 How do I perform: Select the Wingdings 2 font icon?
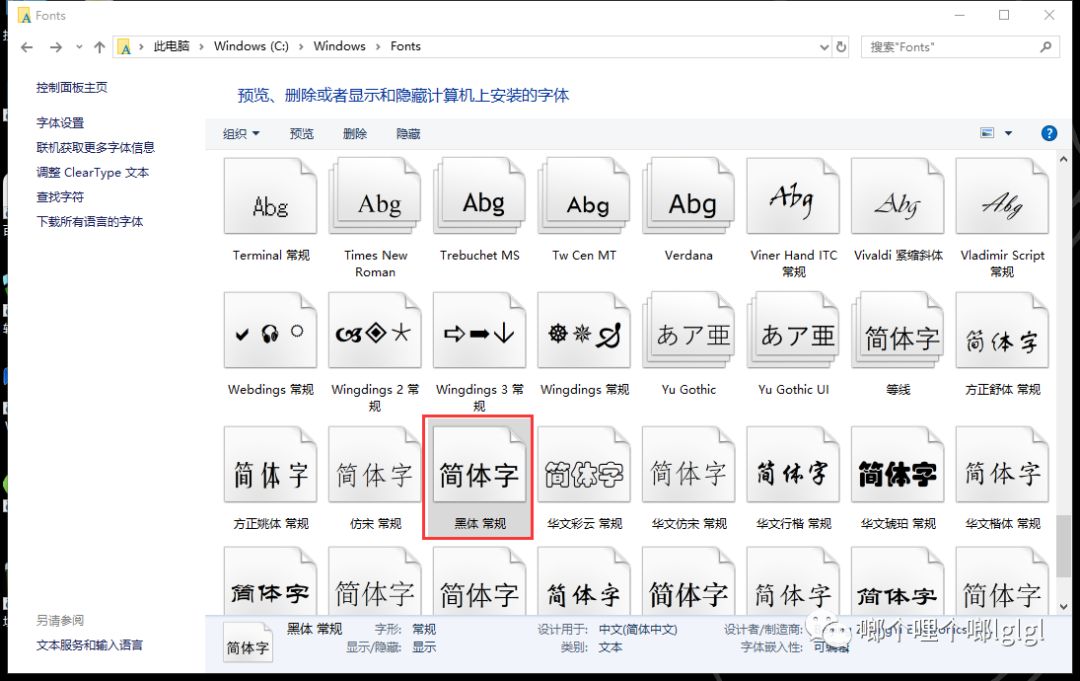tap(375, 331)
